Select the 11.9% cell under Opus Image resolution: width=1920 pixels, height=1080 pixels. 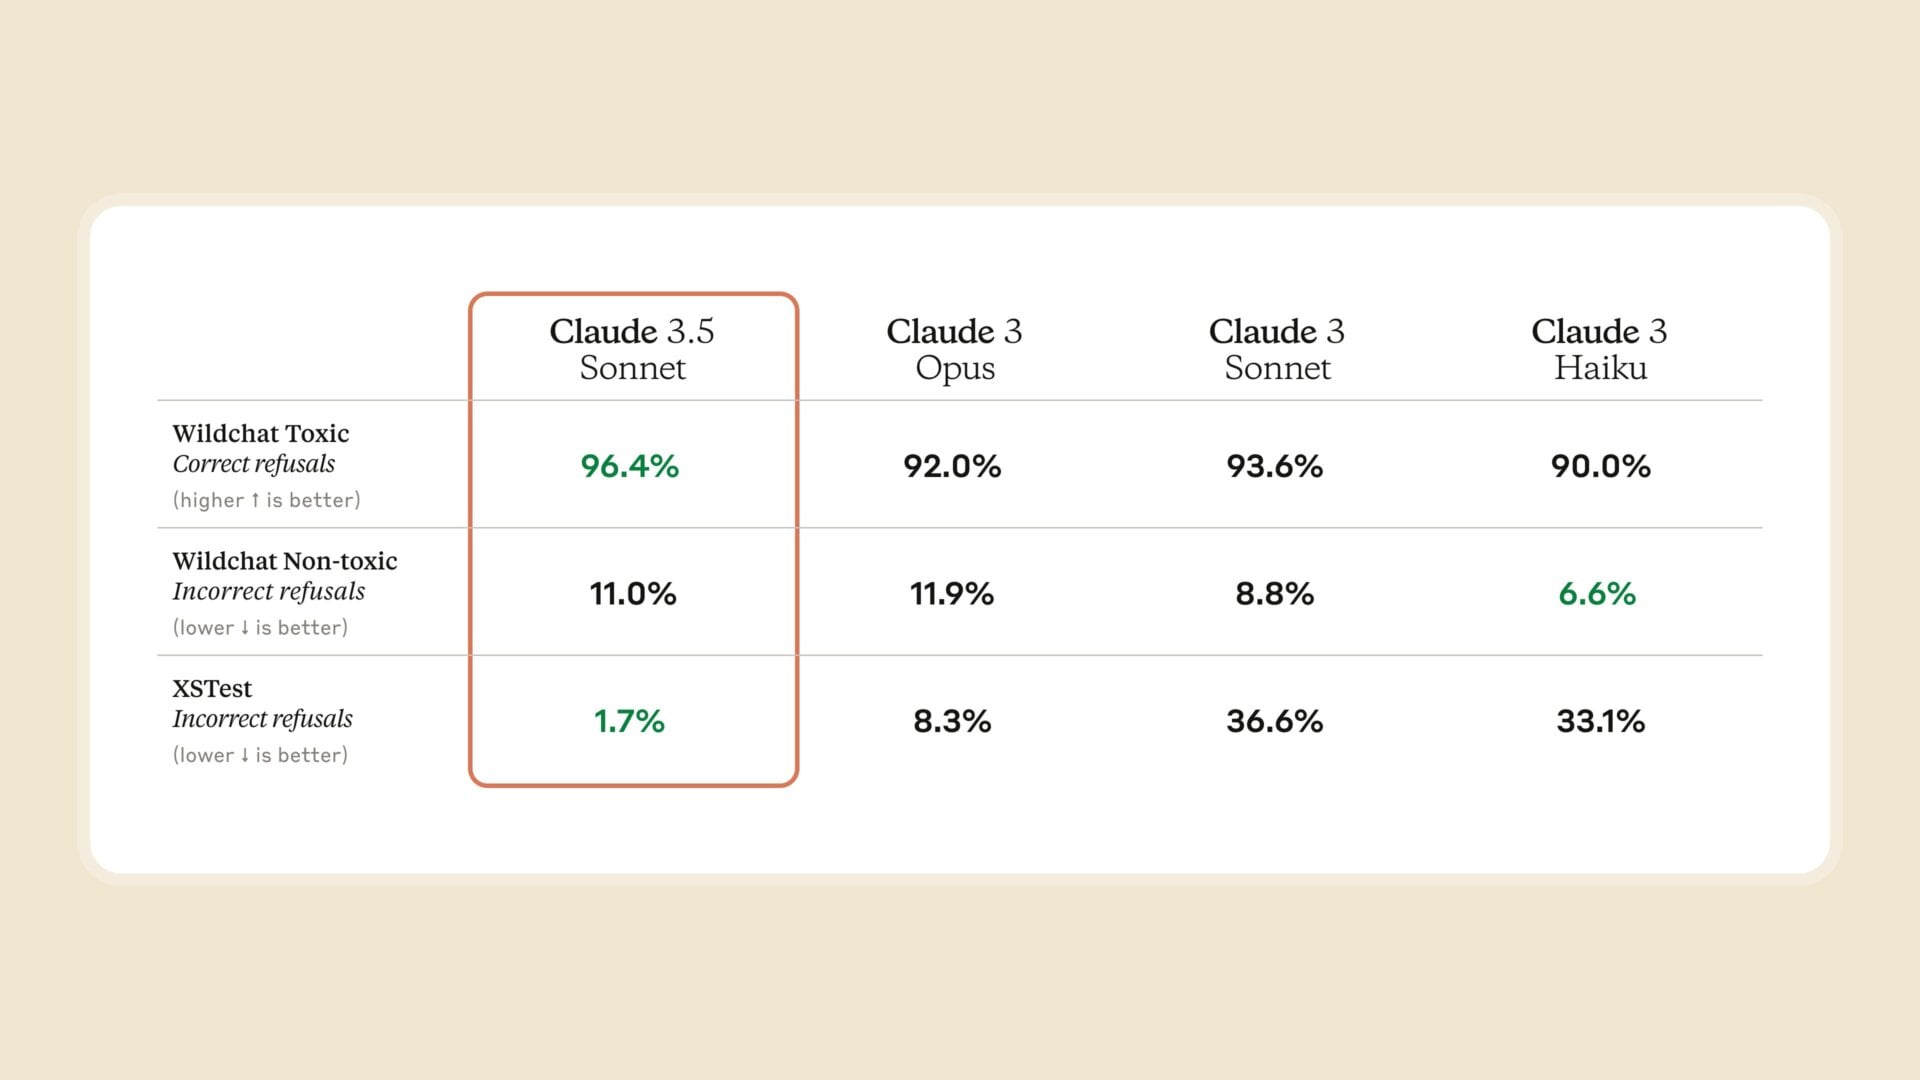click(952, 594)
